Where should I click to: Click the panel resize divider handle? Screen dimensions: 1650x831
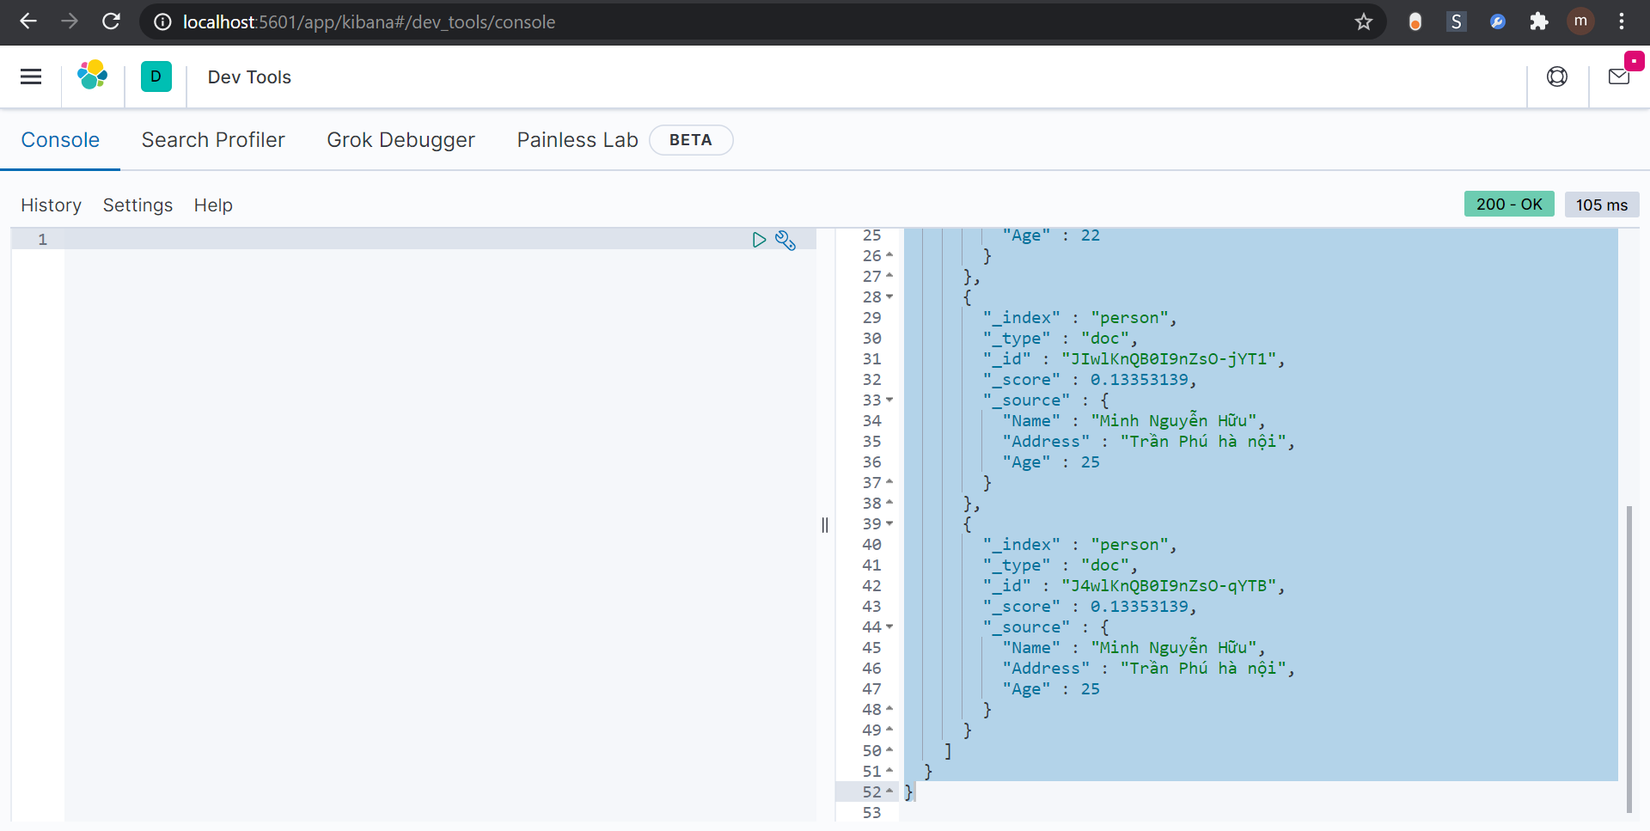pyautogui.click(x=825, y=525)
